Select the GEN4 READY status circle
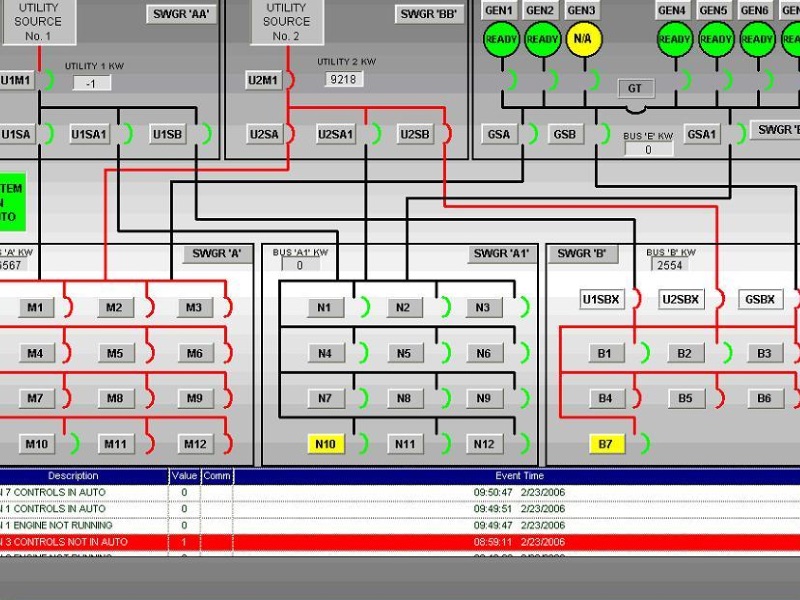 (x=674, y=40)
